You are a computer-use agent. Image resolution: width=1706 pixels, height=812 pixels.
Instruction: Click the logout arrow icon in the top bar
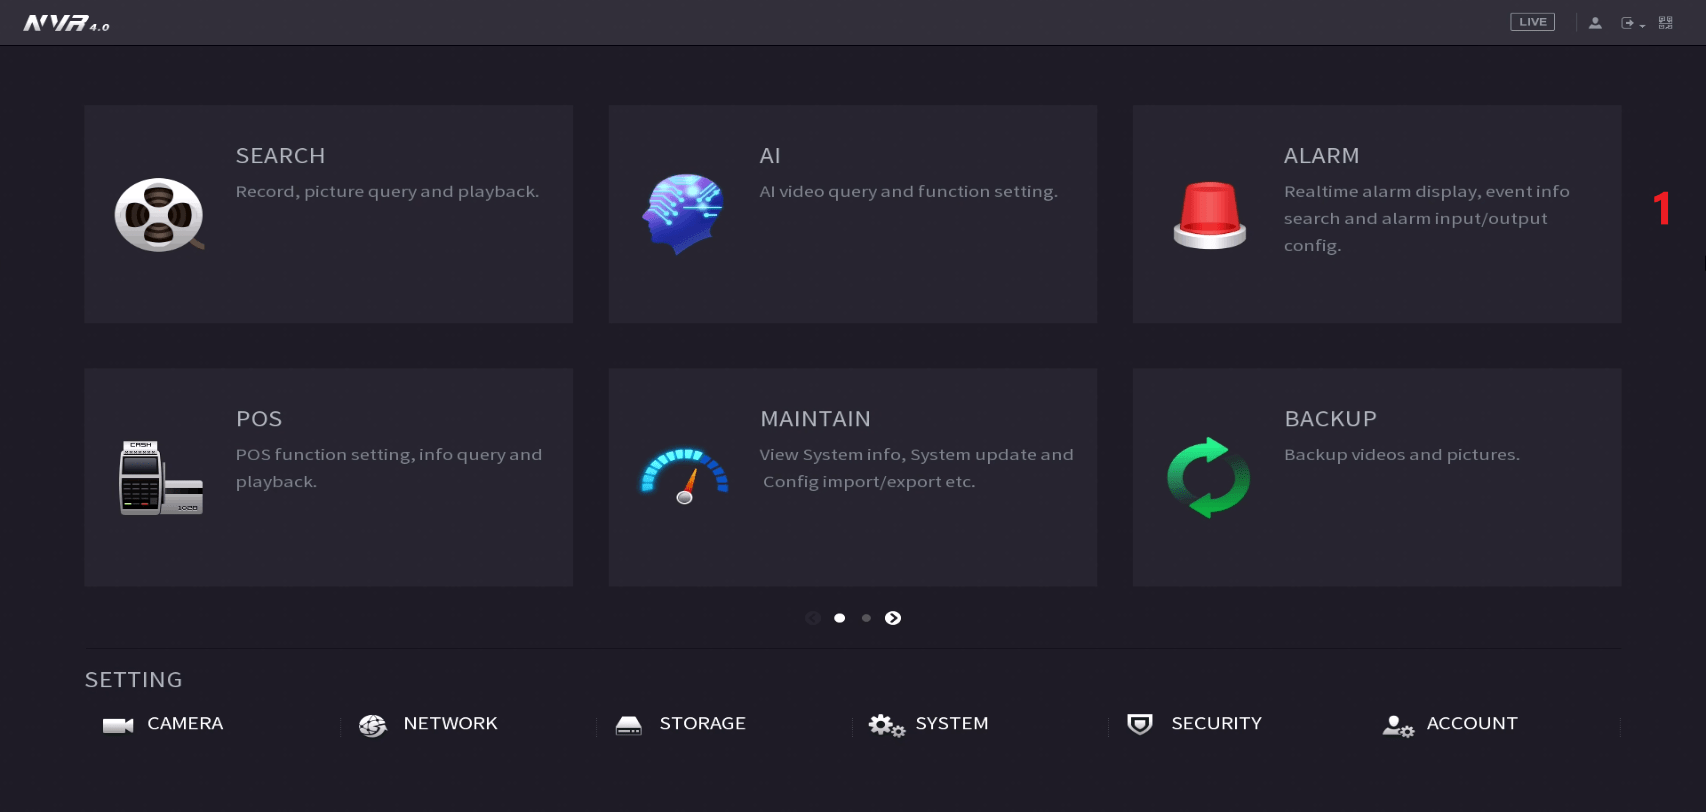(x=1627, y=23)
